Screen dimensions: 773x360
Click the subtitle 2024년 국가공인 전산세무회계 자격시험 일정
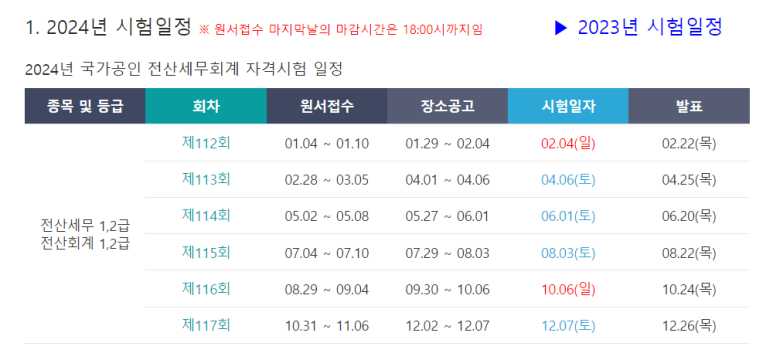point(183,70)
